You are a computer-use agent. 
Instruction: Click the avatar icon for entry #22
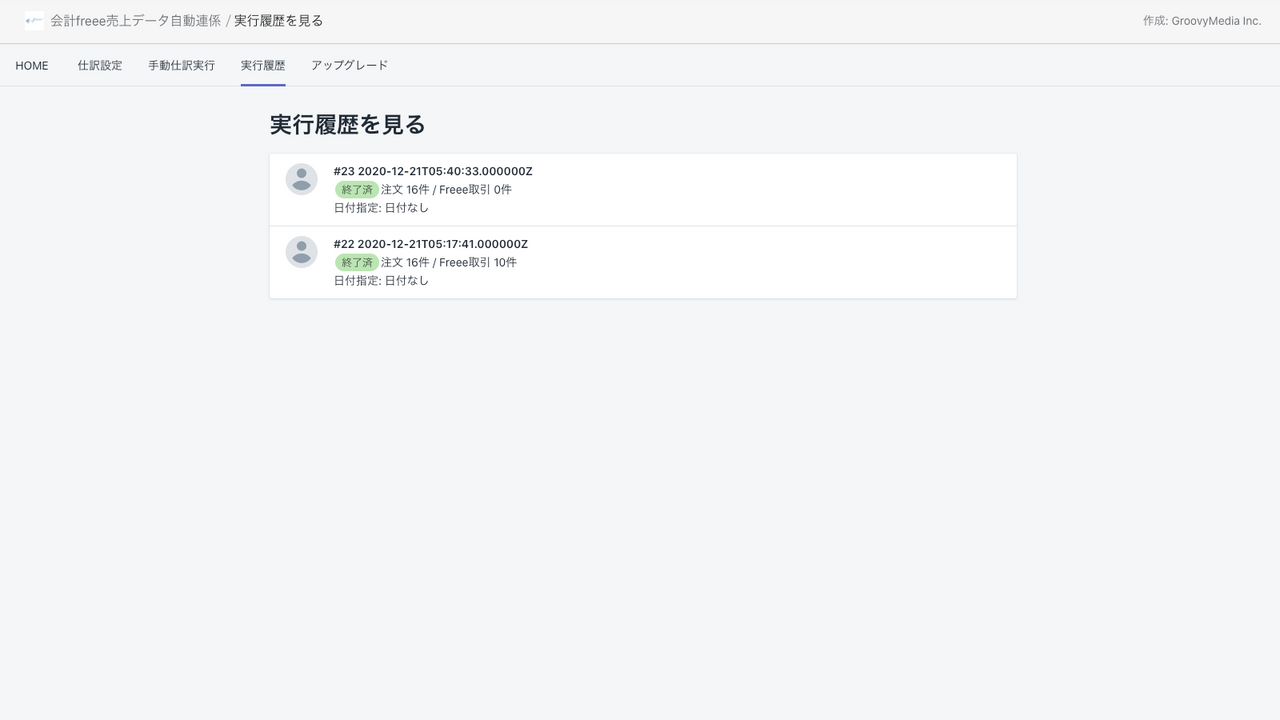[301, 252]
